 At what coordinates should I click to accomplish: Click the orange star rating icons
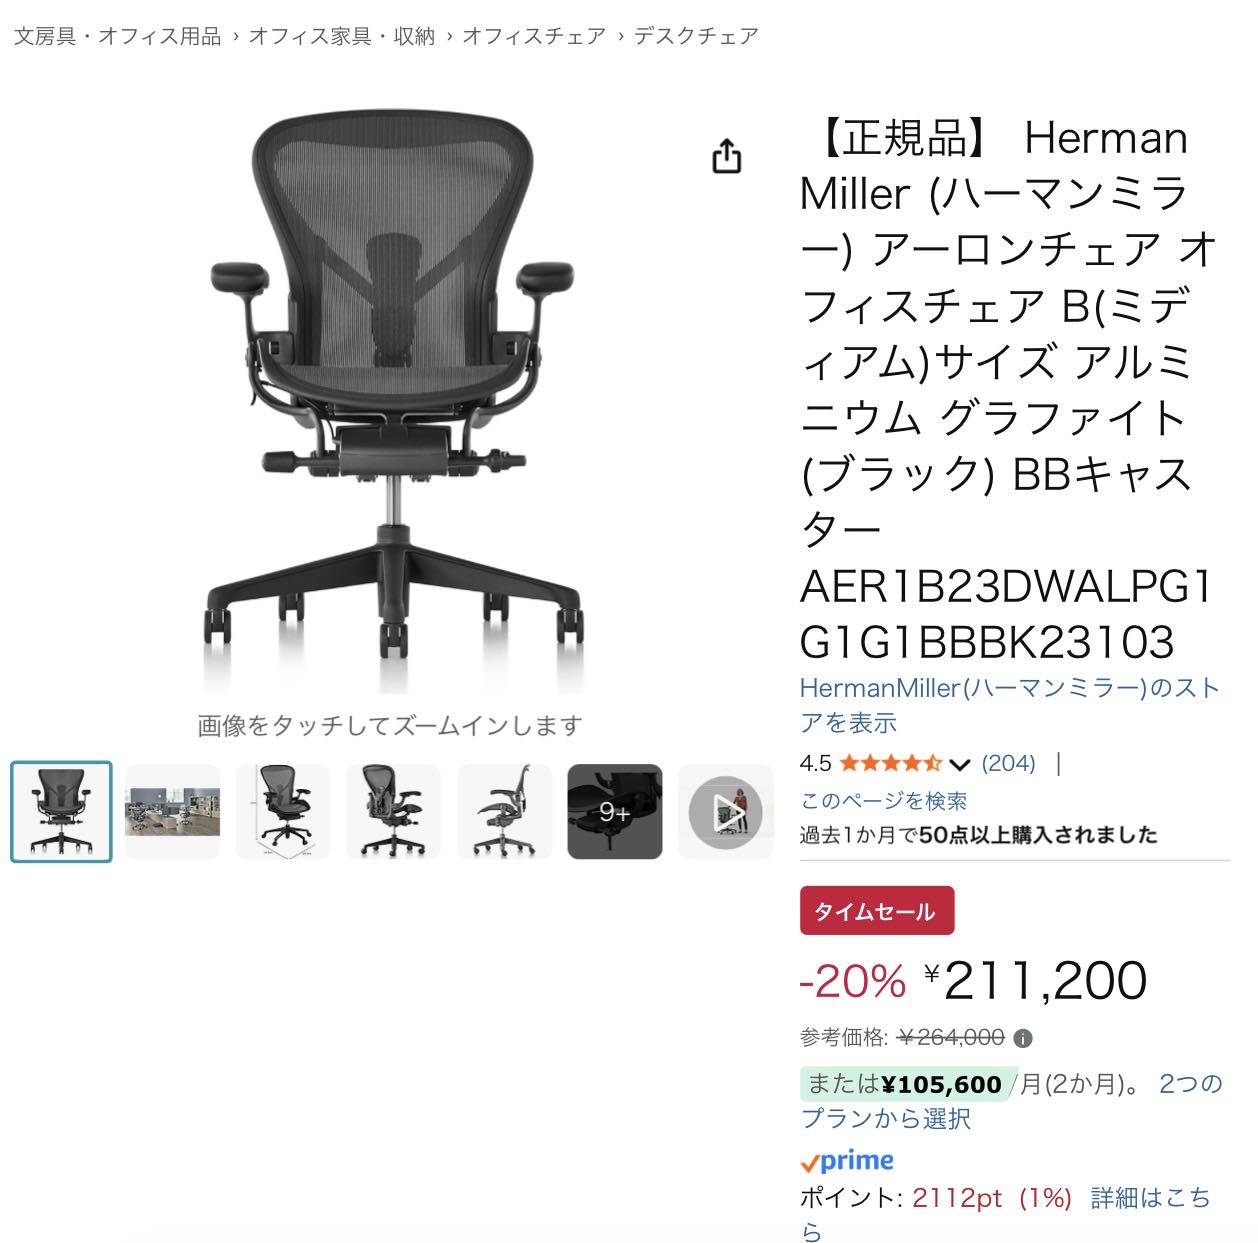(891, 764)
